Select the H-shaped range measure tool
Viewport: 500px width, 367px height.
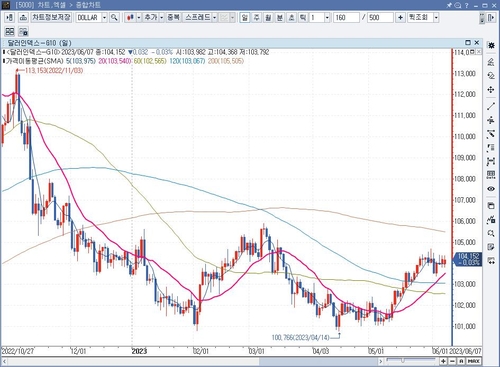pyautogui.click(x=491, y=162)
